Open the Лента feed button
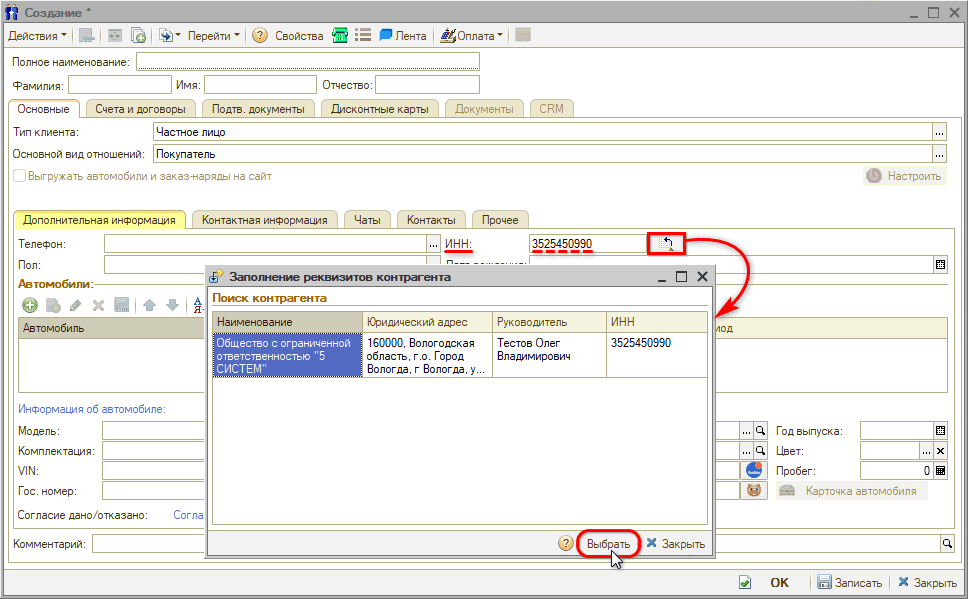968x599 pixels. (x=402, y=35)
